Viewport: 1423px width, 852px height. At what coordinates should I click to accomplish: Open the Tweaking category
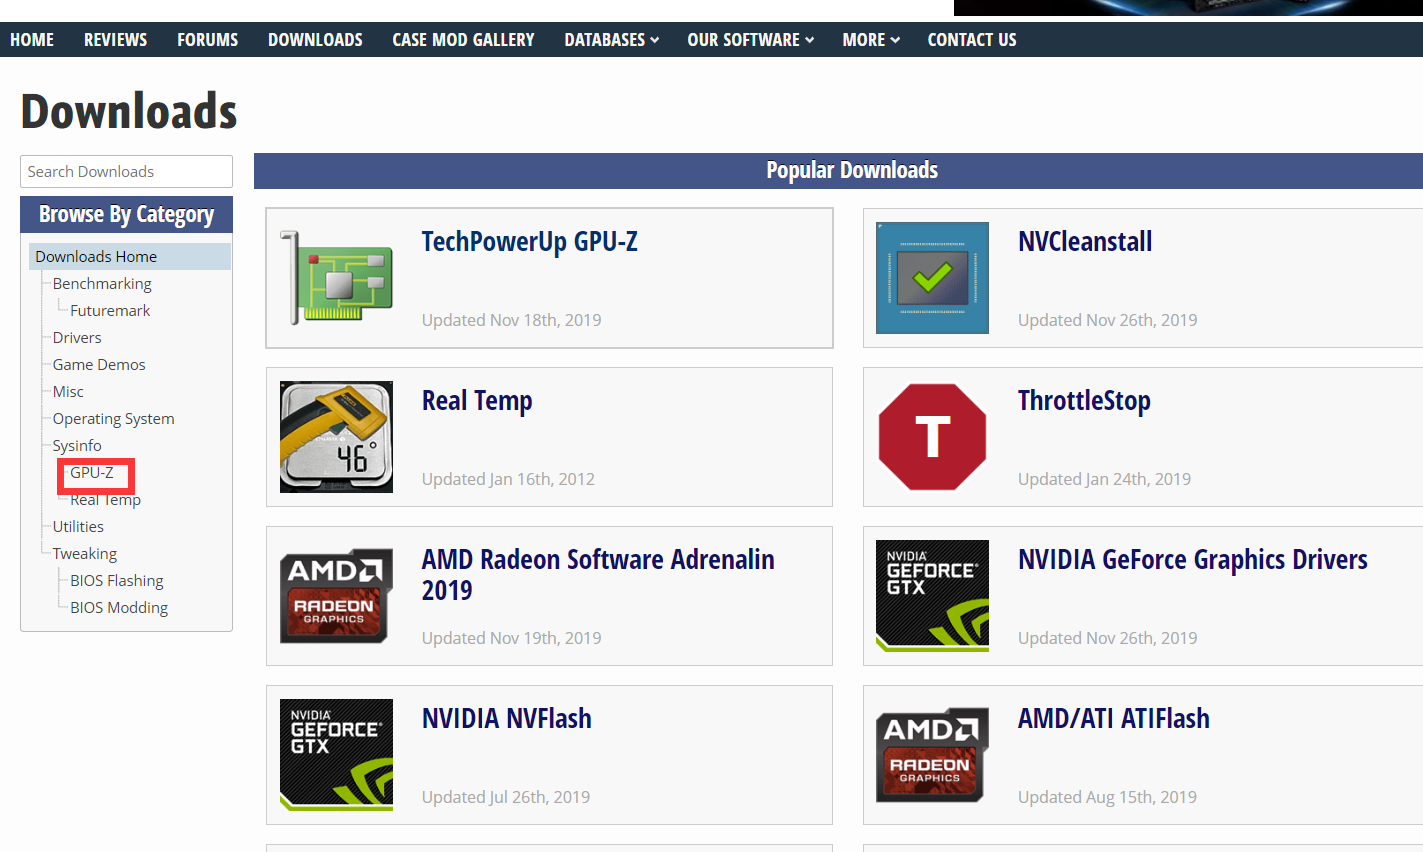coord(85,554)
